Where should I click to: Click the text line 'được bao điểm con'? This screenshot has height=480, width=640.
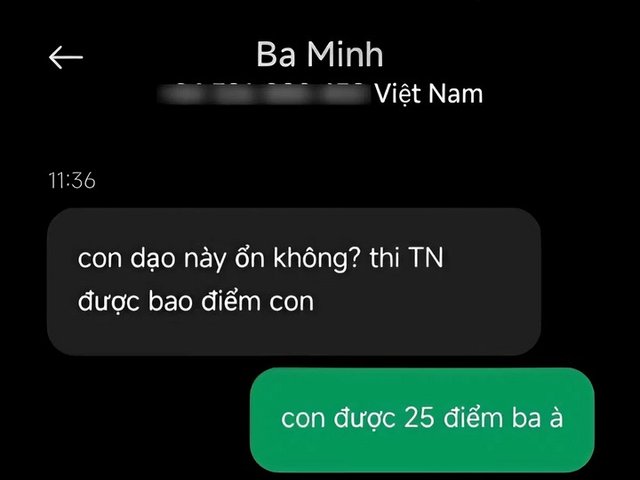click(196, 302)
